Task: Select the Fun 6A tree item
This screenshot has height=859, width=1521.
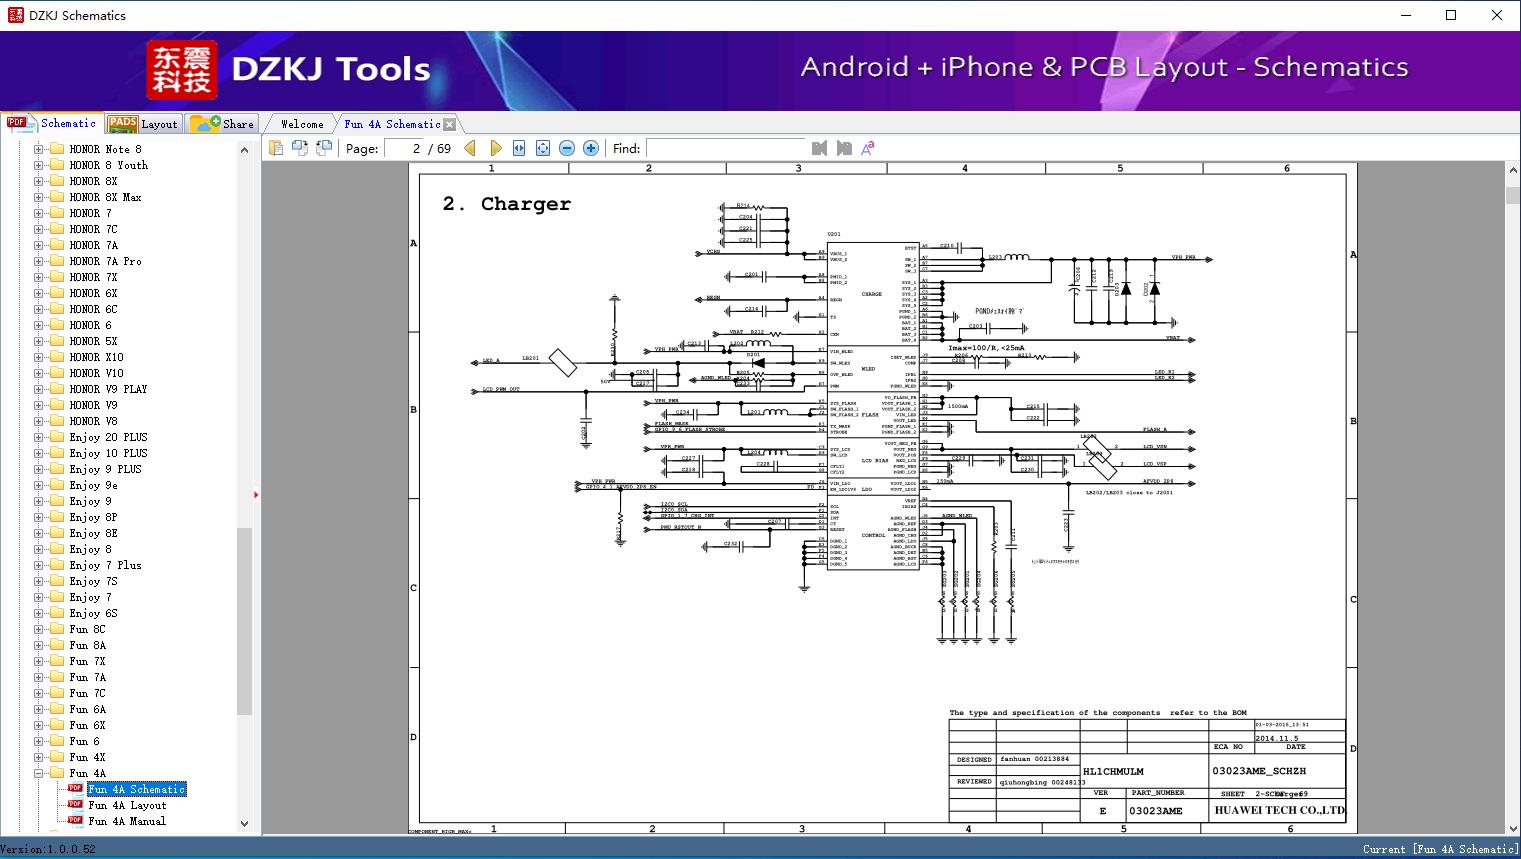Action: pyautogui.click(x=87, y=709)
